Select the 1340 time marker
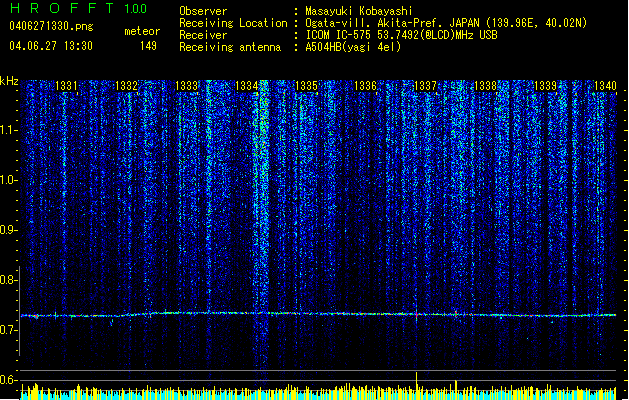Image resolution: width=629 pixels, height=400 pixels. point(604,87)
